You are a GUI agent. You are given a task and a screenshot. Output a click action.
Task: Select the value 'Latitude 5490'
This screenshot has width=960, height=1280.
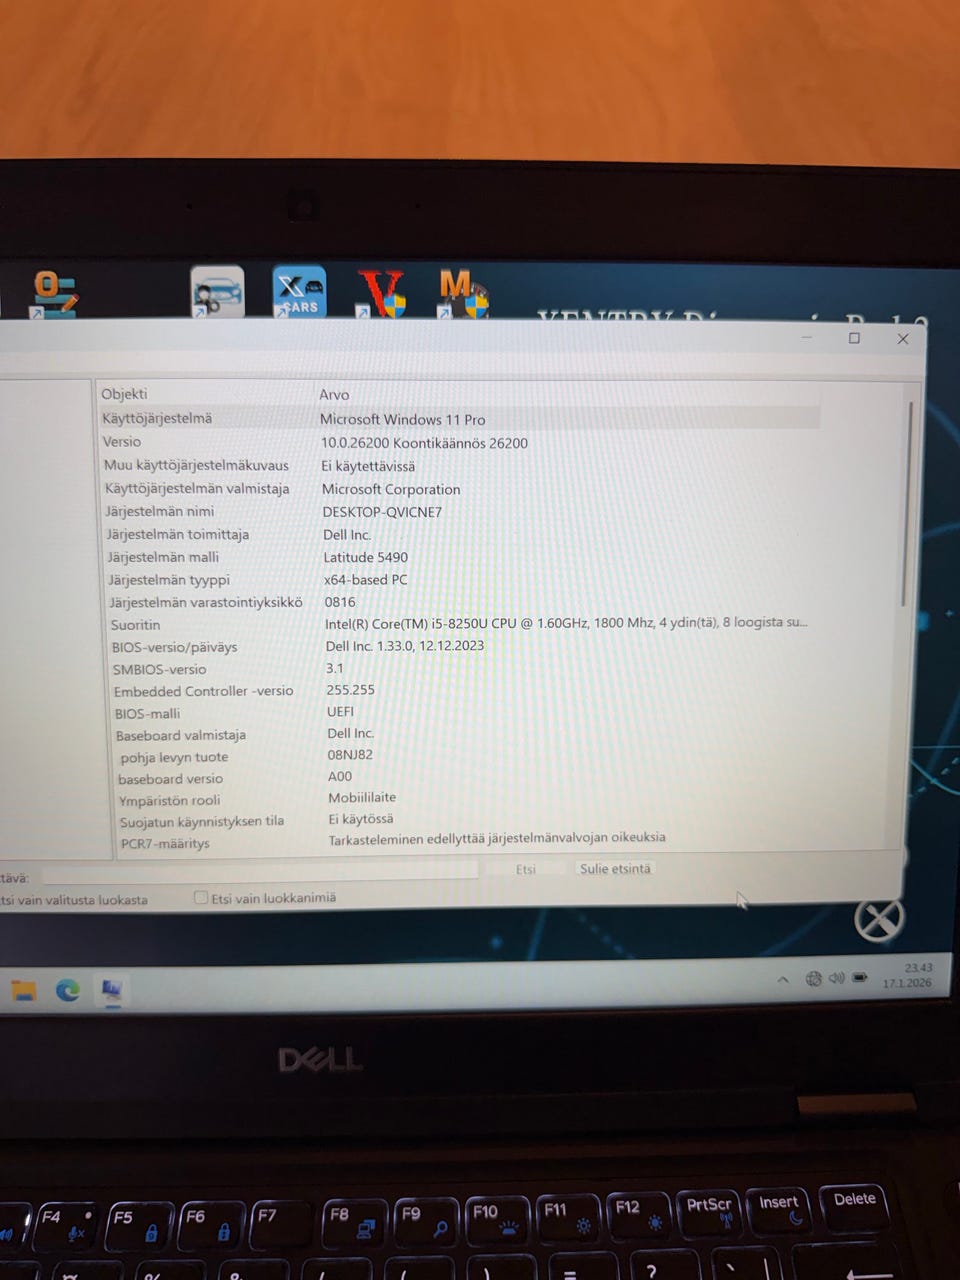click(365, 557)
